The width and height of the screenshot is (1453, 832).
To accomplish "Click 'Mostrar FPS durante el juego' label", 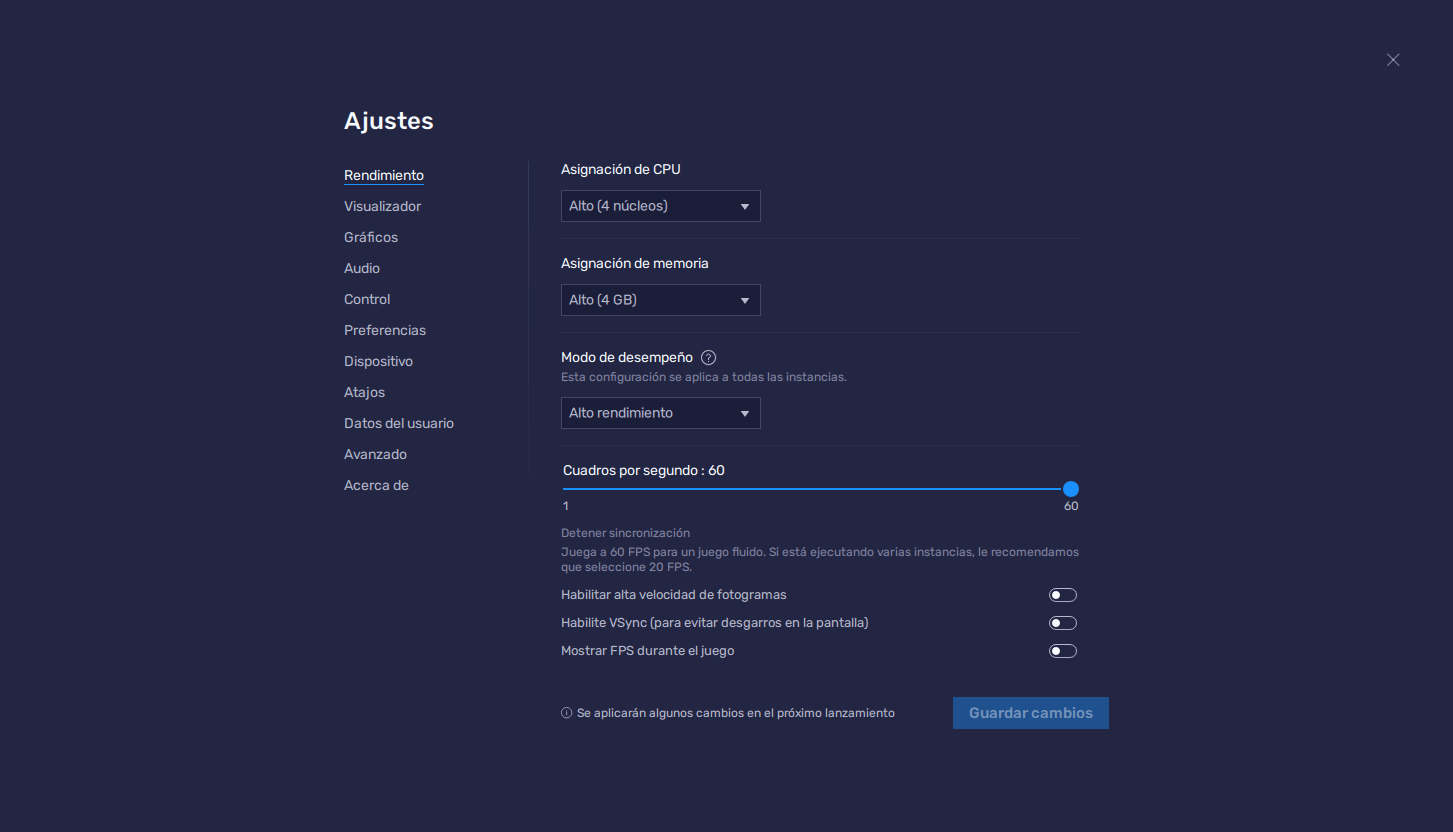I will pyautogui.click(x=648, y=651).
